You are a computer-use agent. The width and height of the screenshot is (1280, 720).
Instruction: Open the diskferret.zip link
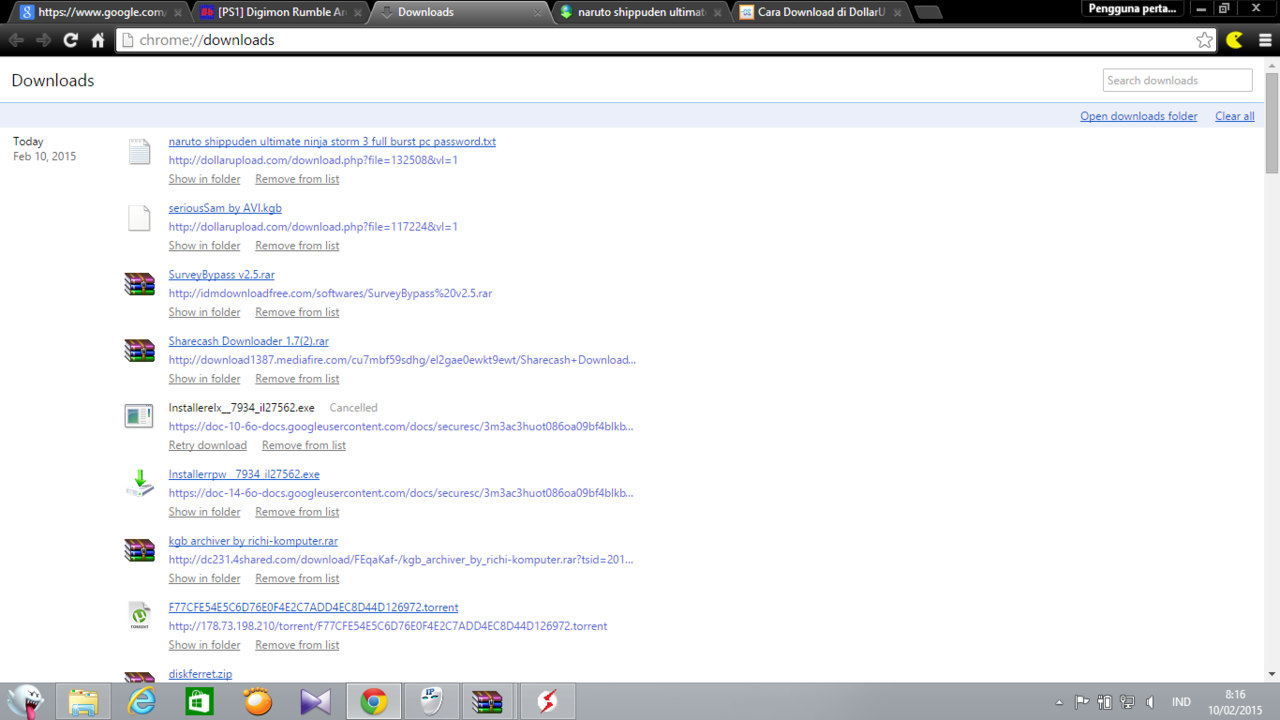(200, 674)
